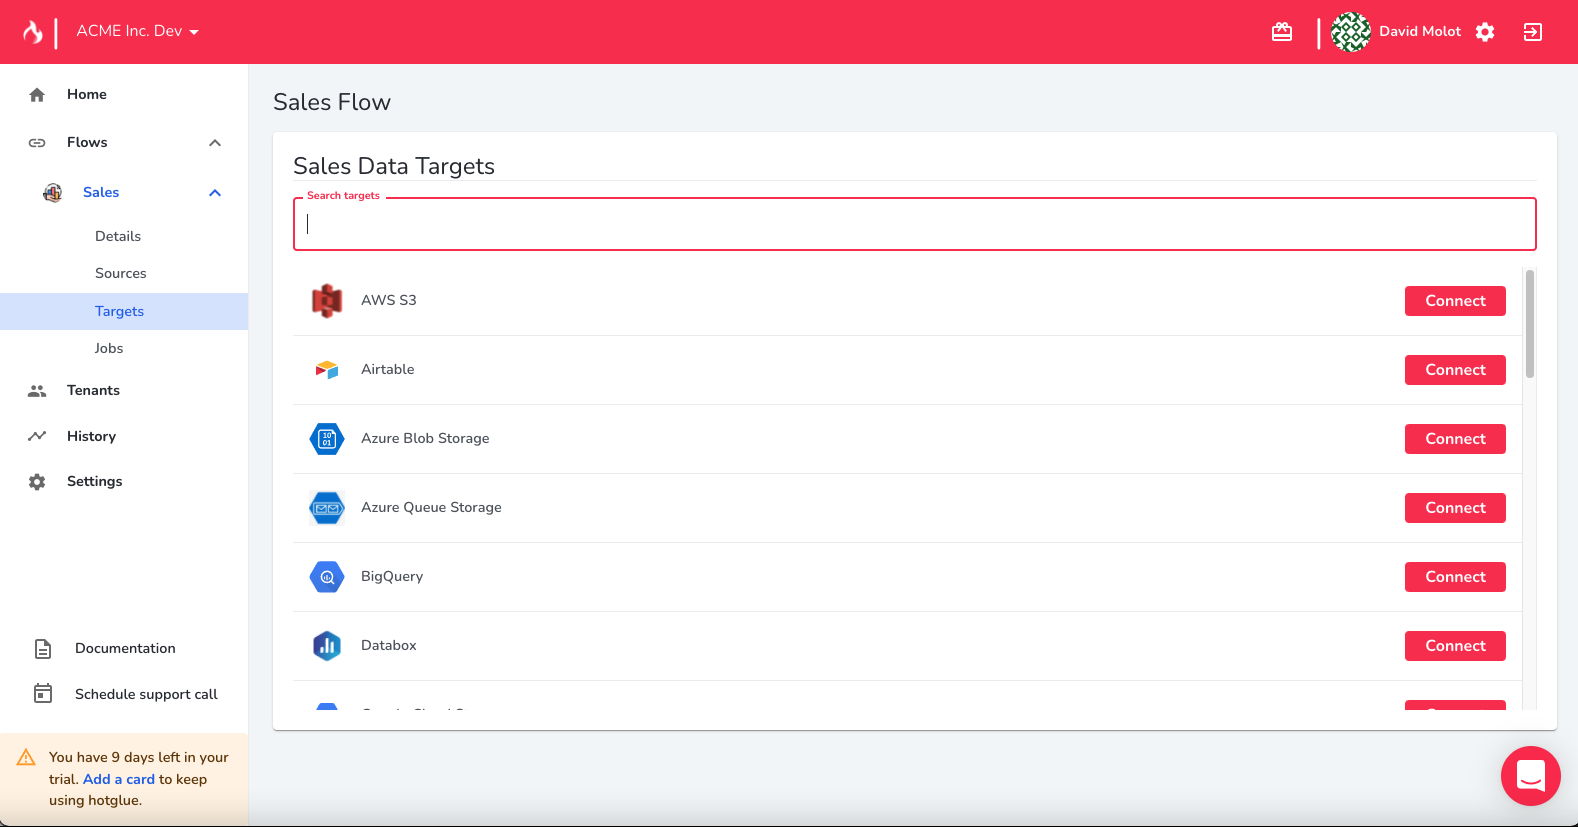This screenshot has height=827, width=1578.
Task: Click the BigQuery label text
Action: [x=392, y=576]
